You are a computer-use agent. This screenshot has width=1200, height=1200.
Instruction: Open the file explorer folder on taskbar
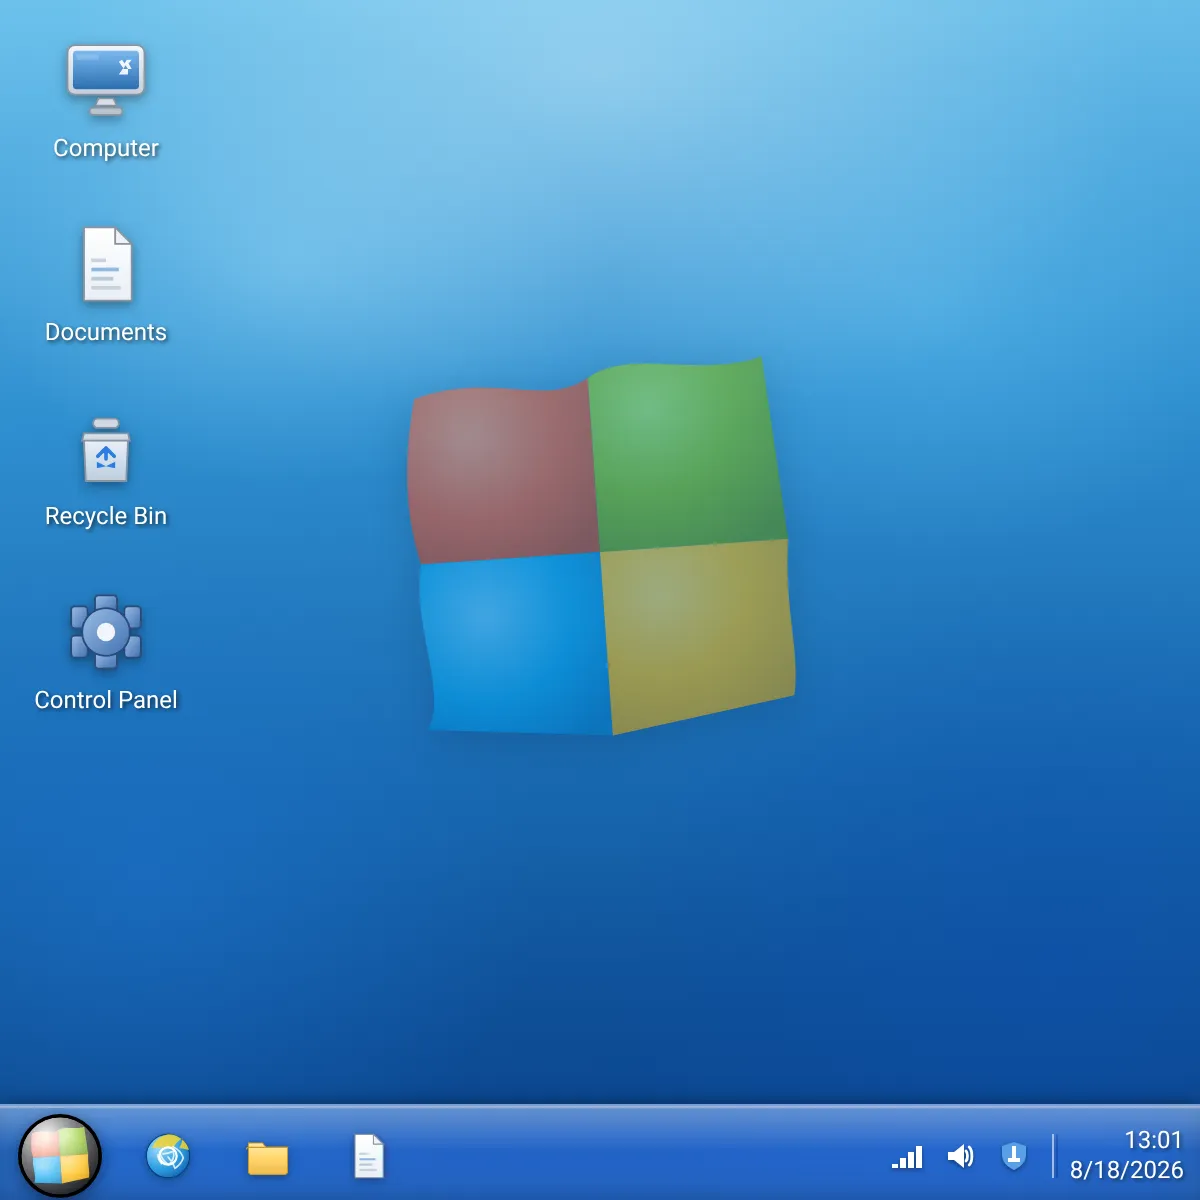coord(268,1158)
